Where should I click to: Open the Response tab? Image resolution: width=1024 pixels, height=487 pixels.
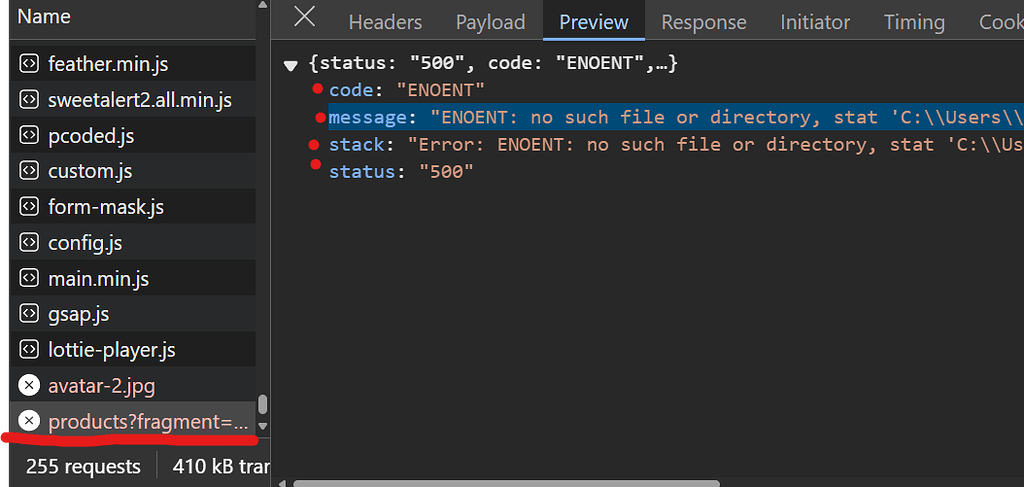(x=703, y=22)
